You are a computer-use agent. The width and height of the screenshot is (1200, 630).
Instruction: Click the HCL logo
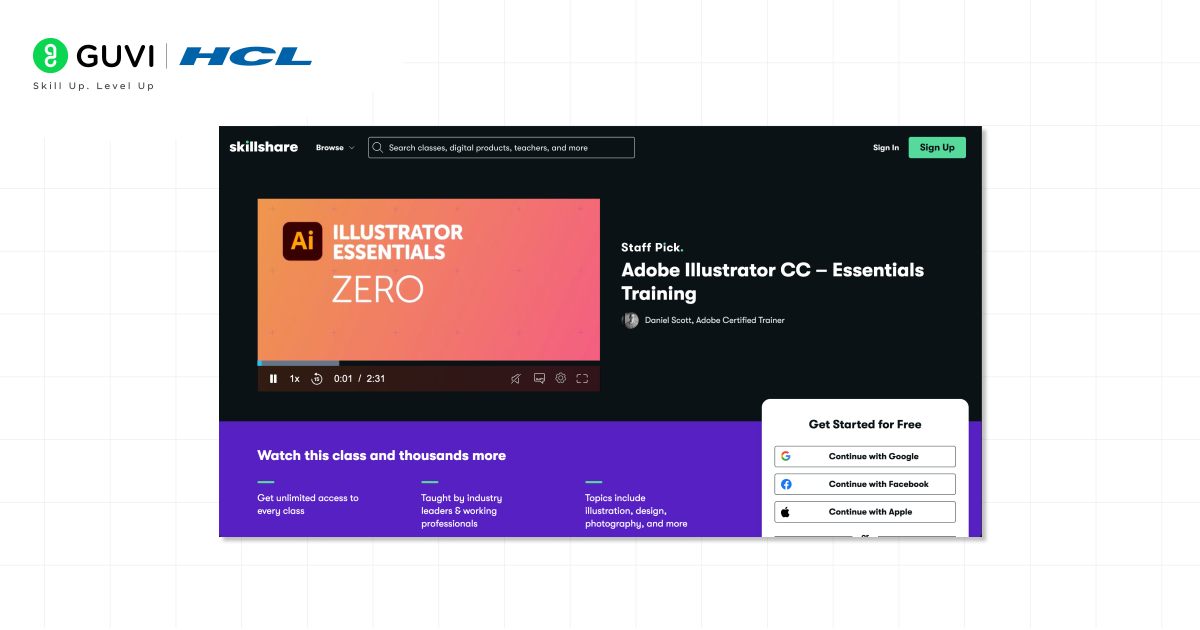pos(246,56)
